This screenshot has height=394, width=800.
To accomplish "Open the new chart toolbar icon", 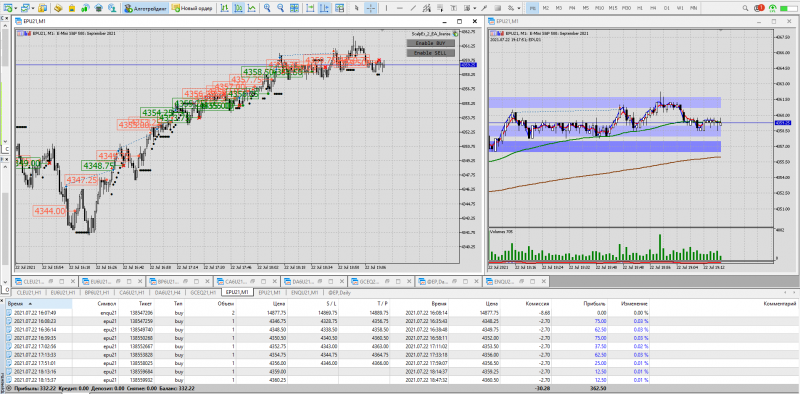I will click(x=7, y=8).
